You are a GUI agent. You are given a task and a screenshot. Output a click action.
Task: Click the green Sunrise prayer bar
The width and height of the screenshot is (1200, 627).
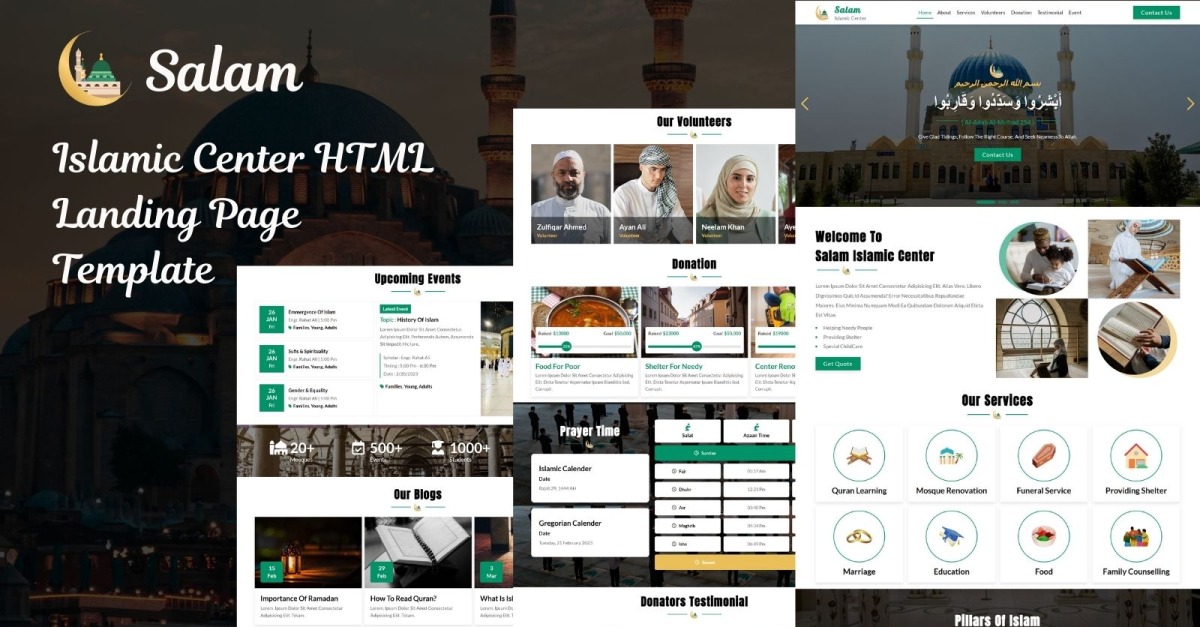725,452
